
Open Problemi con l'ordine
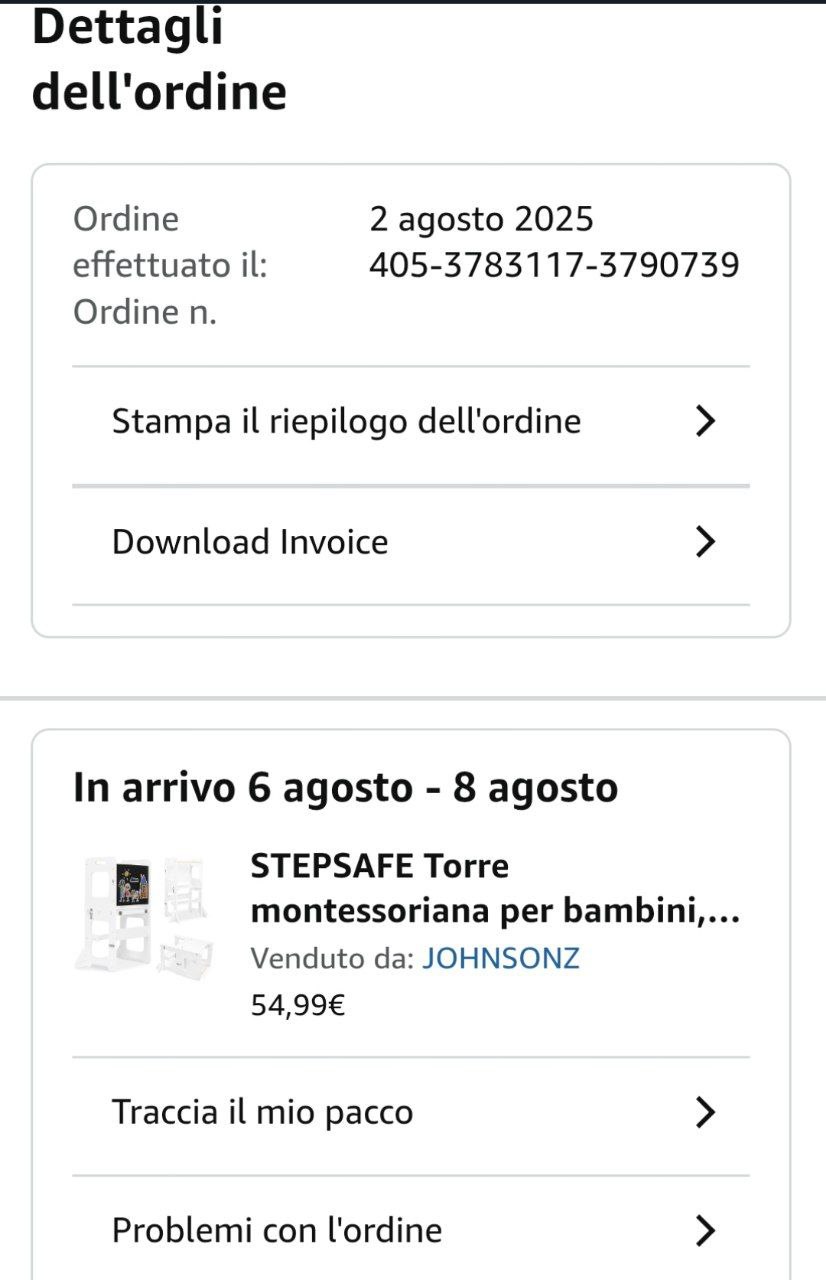coord(277,1230)
